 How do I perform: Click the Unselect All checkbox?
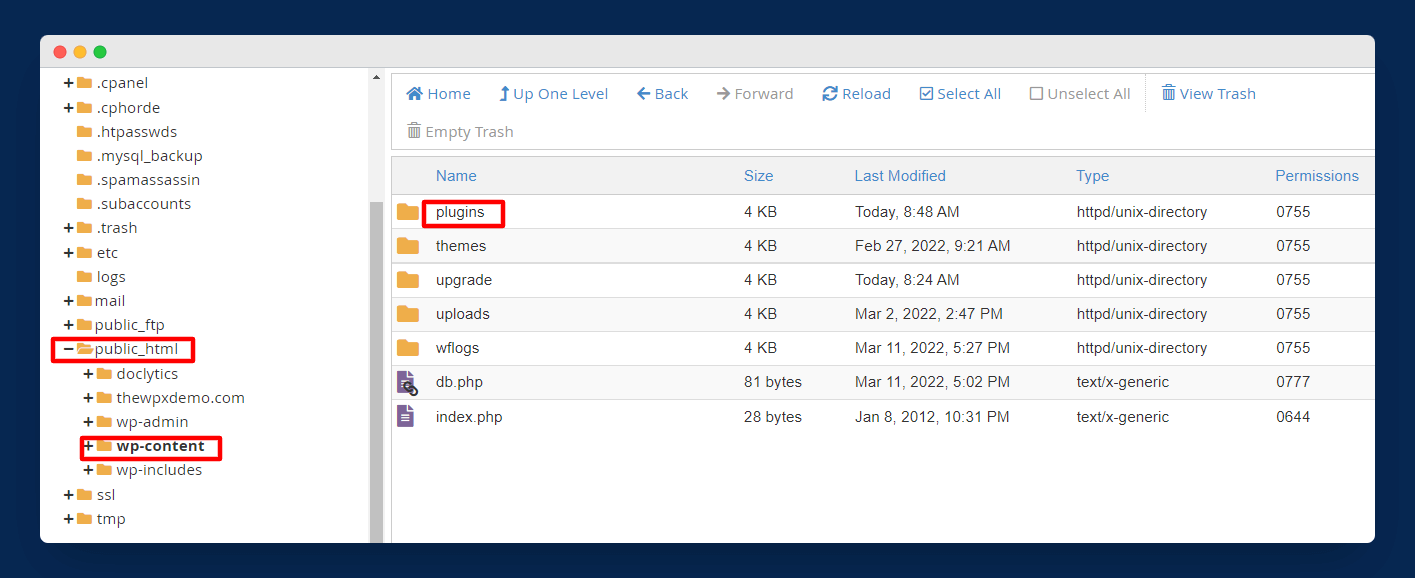pos(1036,94)
